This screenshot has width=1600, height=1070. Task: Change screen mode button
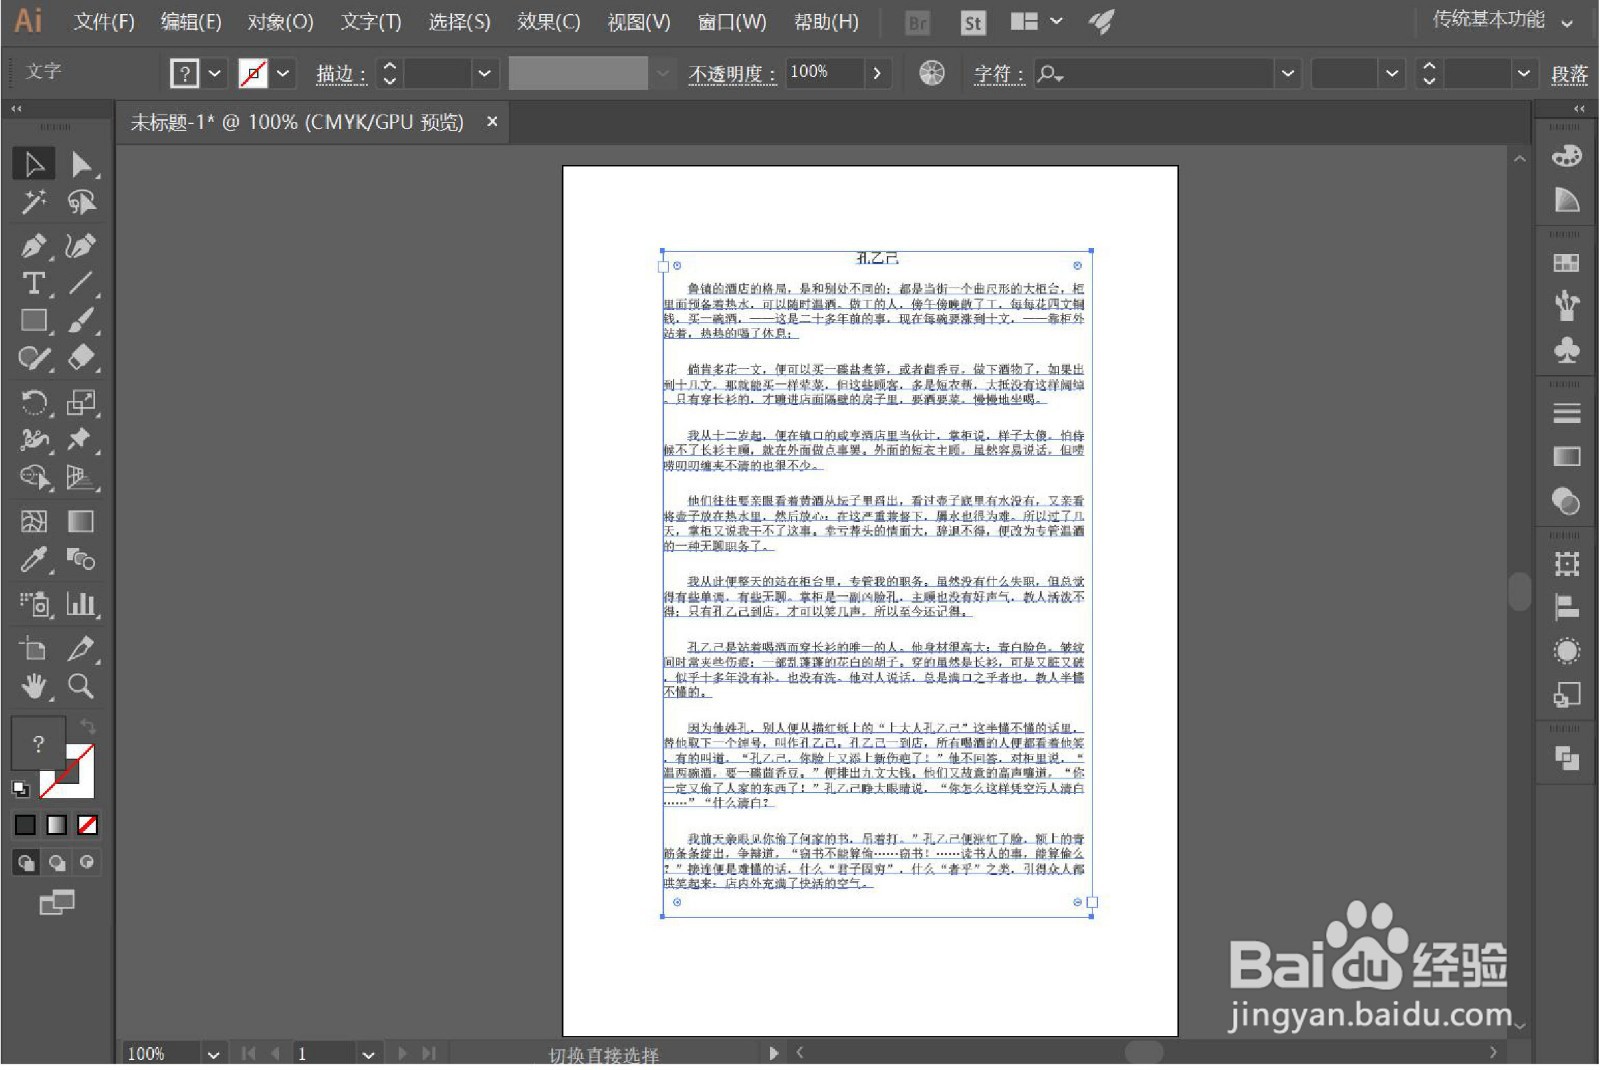click(x=57, y=903)
